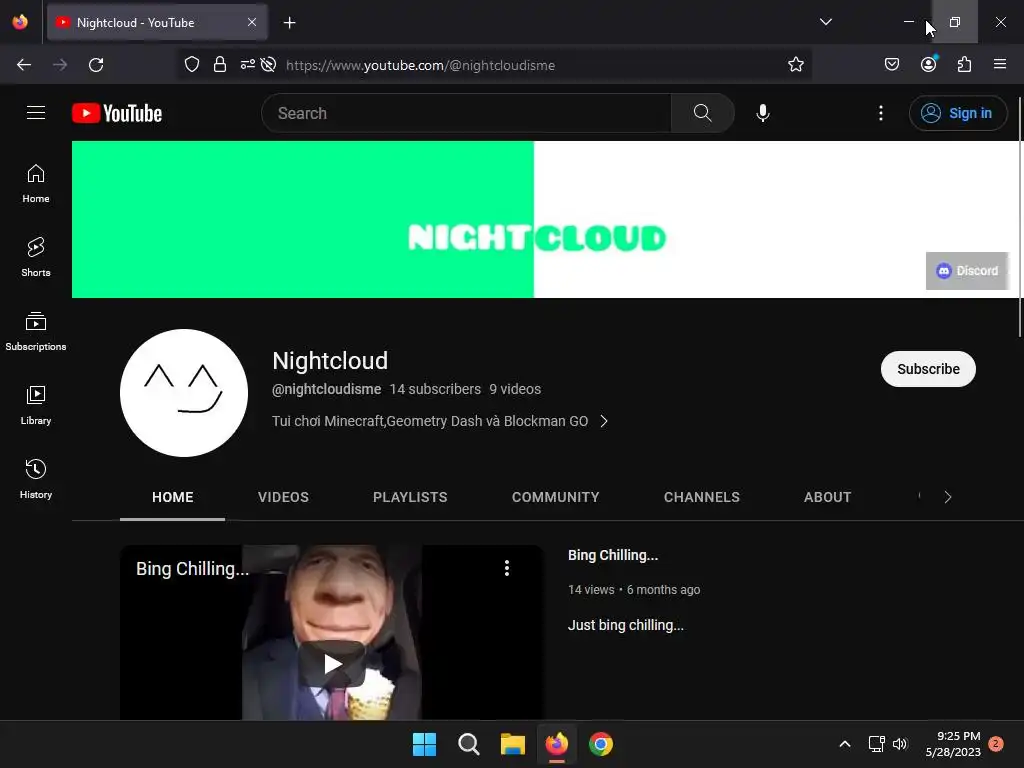The image size is (1024, 768).
Task: Open the Firefox extensions menu
Action: point(965,64)
